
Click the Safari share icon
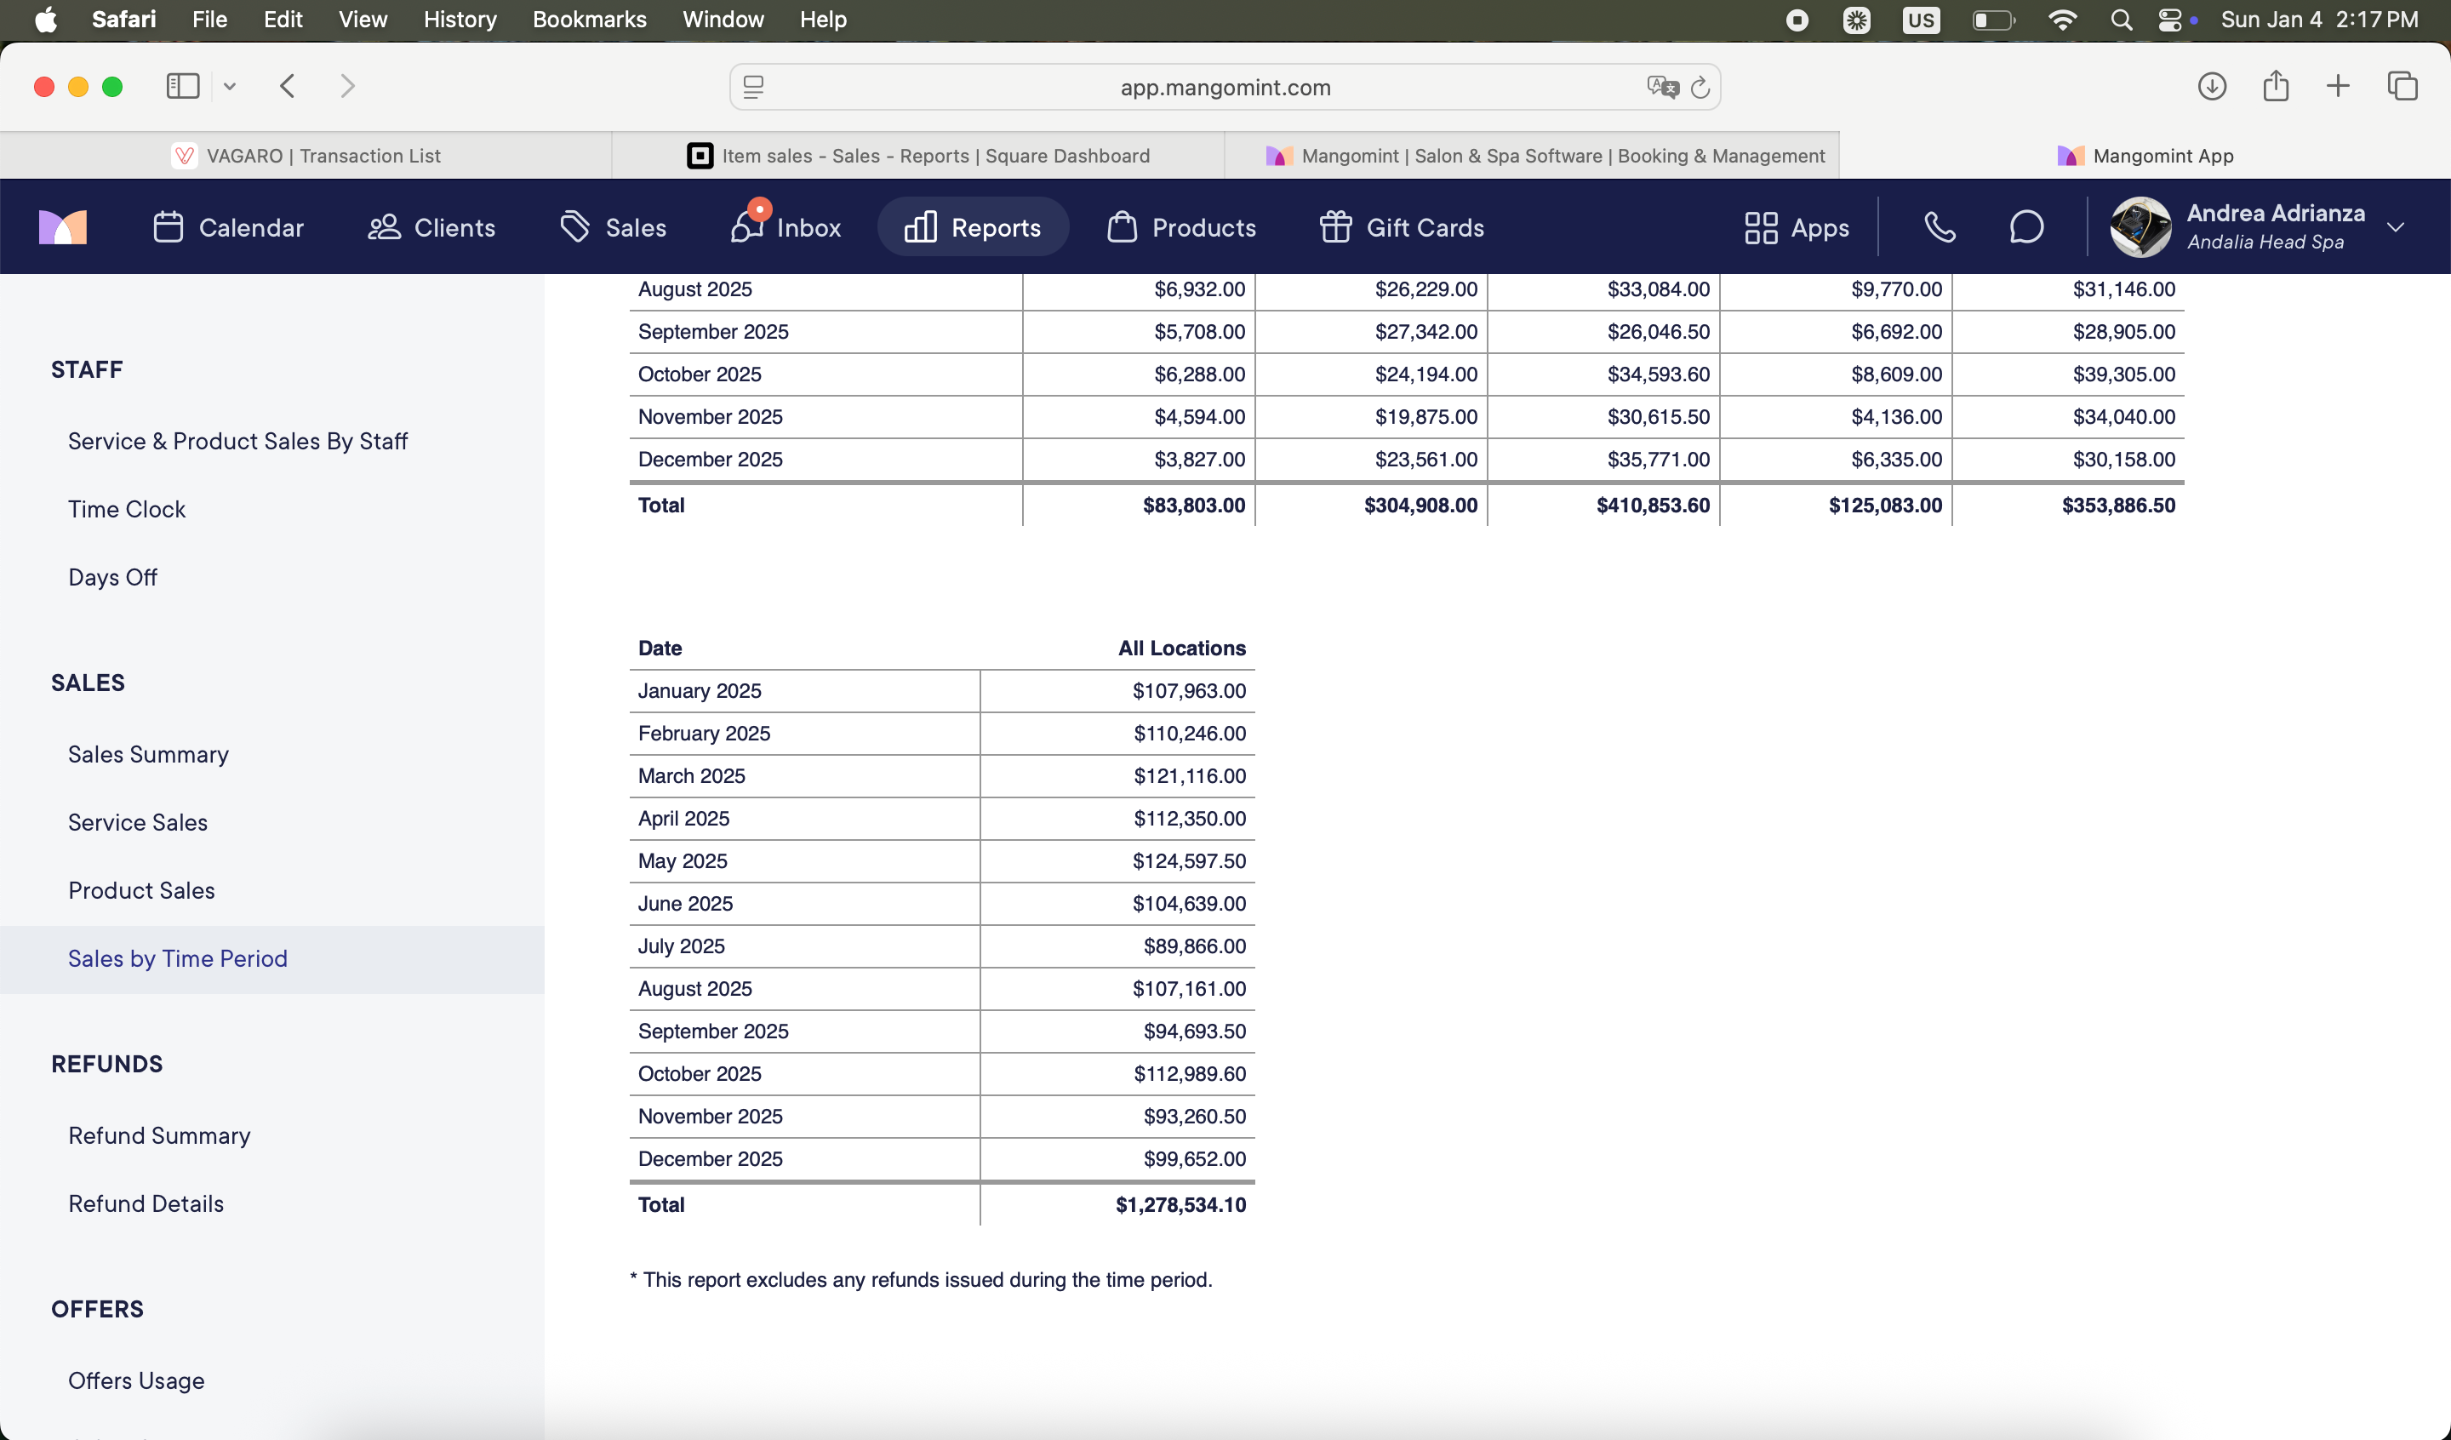[x=2275, y=86]
